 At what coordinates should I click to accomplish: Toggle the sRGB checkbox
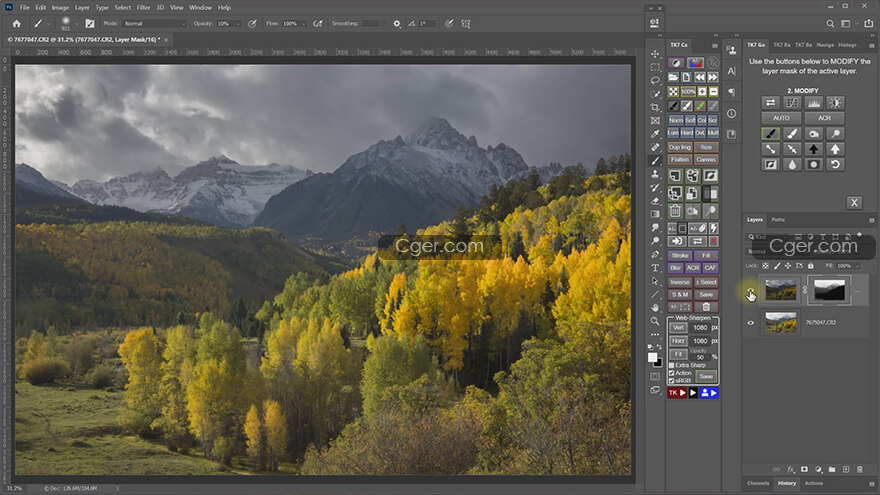pyautogui.click(x=672, y=381)
